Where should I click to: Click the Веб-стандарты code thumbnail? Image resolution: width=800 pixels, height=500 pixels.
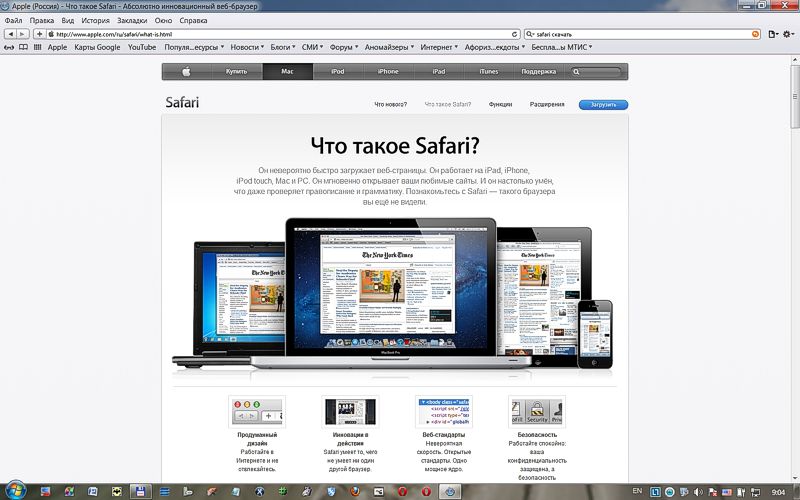pos(443,411)
